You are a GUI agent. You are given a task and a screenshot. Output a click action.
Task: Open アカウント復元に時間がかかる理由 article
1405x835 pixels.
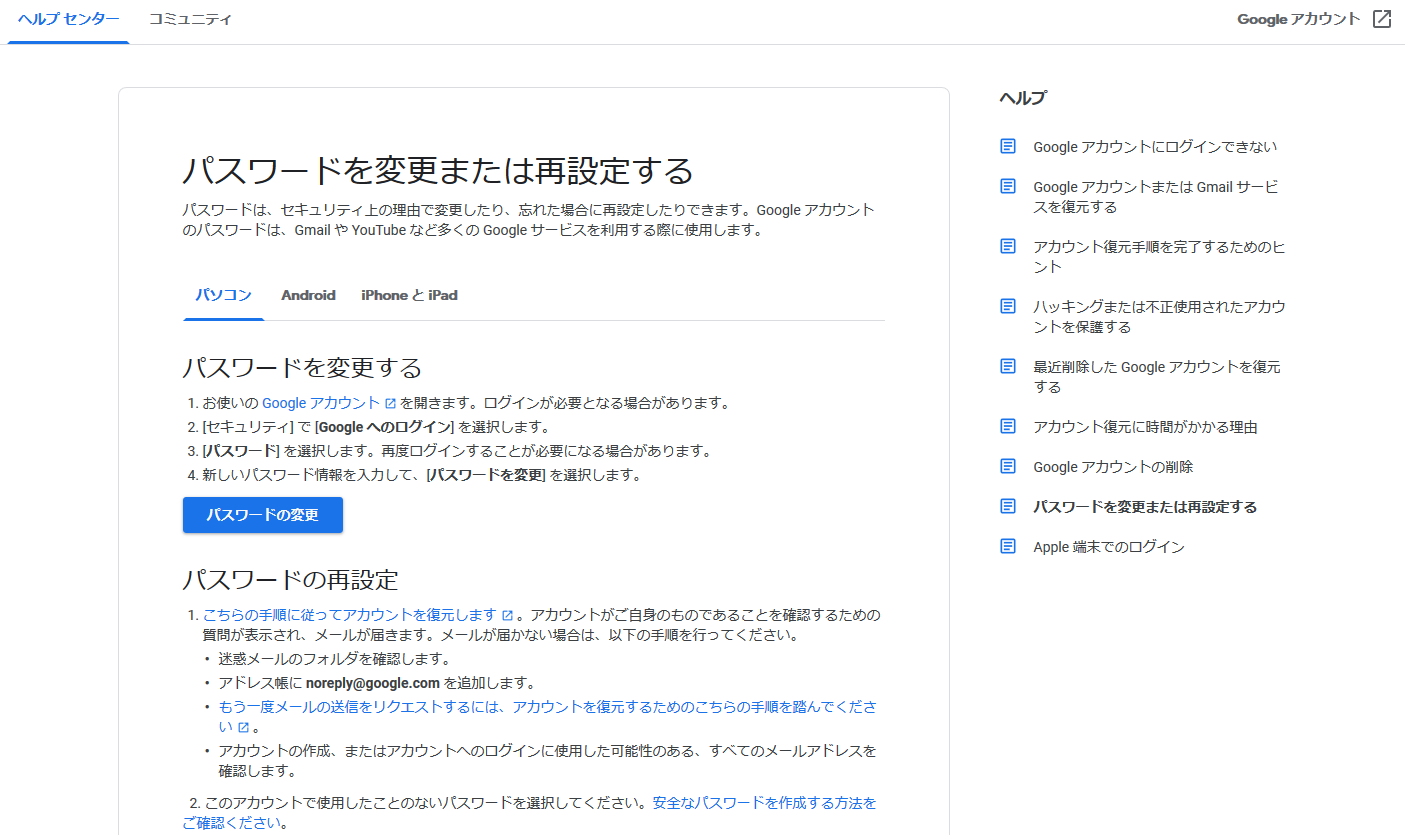(x=1145, y=427)
